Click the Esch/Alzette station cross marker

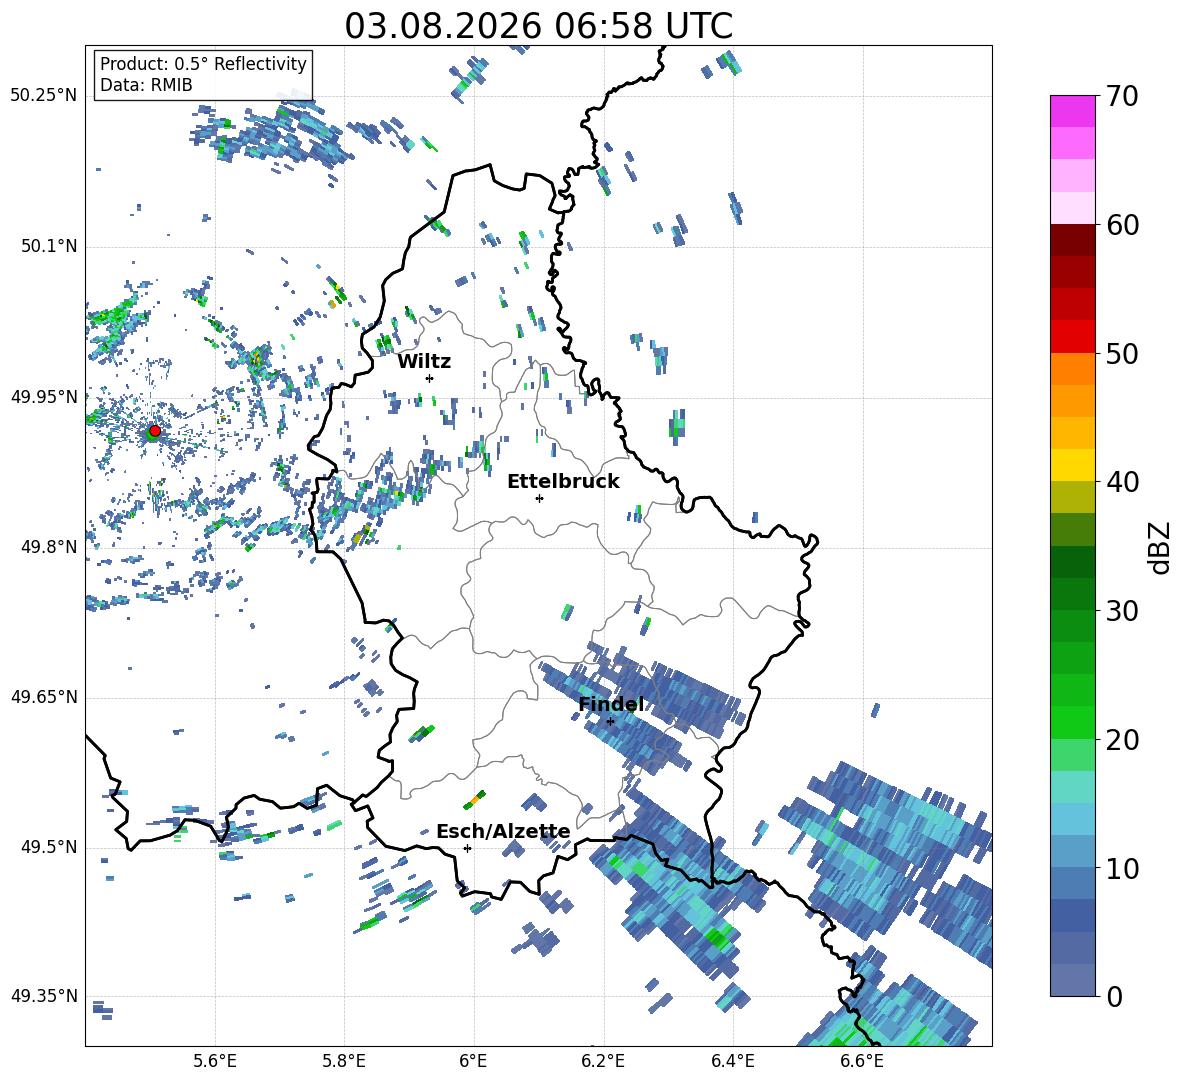coord(467,848)
